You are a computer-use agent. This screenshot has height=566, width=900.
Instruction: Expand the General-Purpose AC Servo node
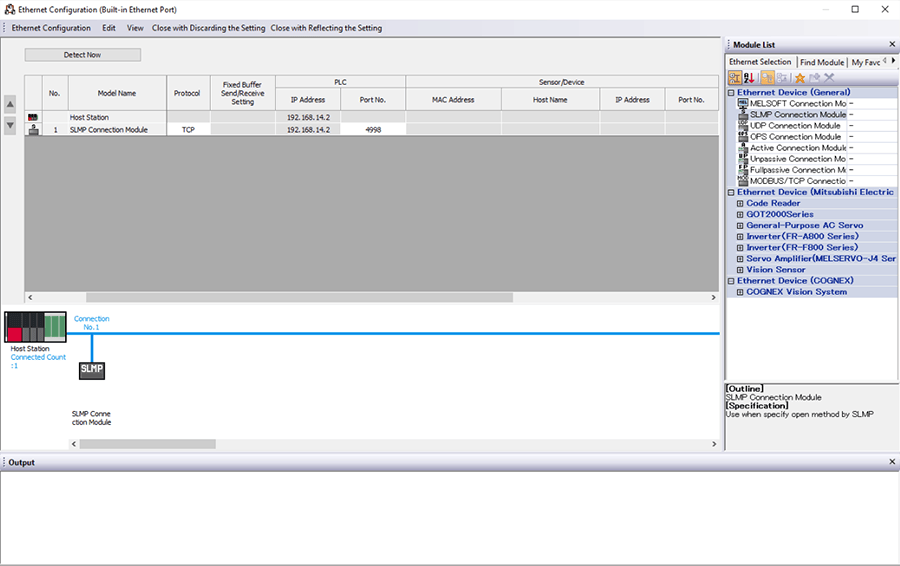pyautogui.click(x=740, y=226)
